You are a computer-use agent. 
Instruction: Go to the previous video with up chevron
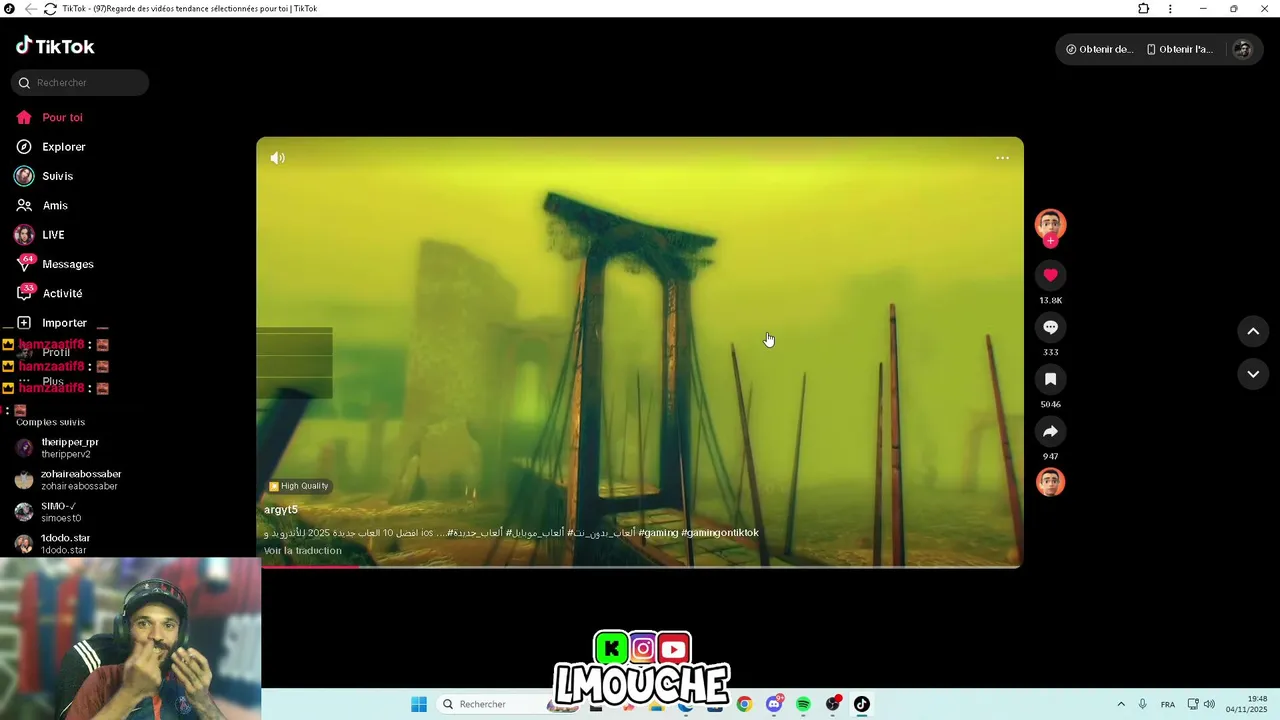(1253, 331)
